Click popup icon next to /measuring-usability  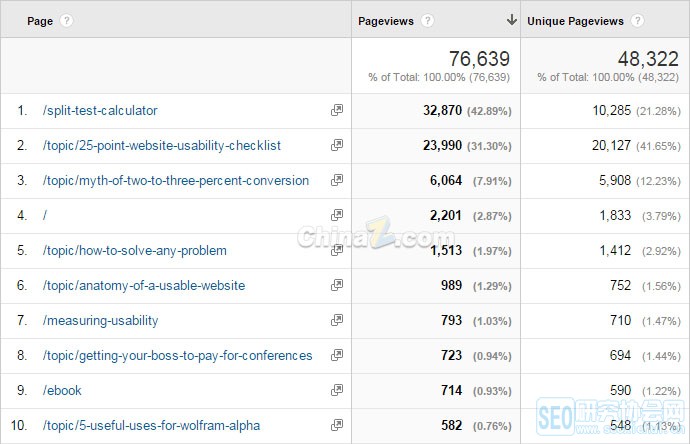click(337, 321)
